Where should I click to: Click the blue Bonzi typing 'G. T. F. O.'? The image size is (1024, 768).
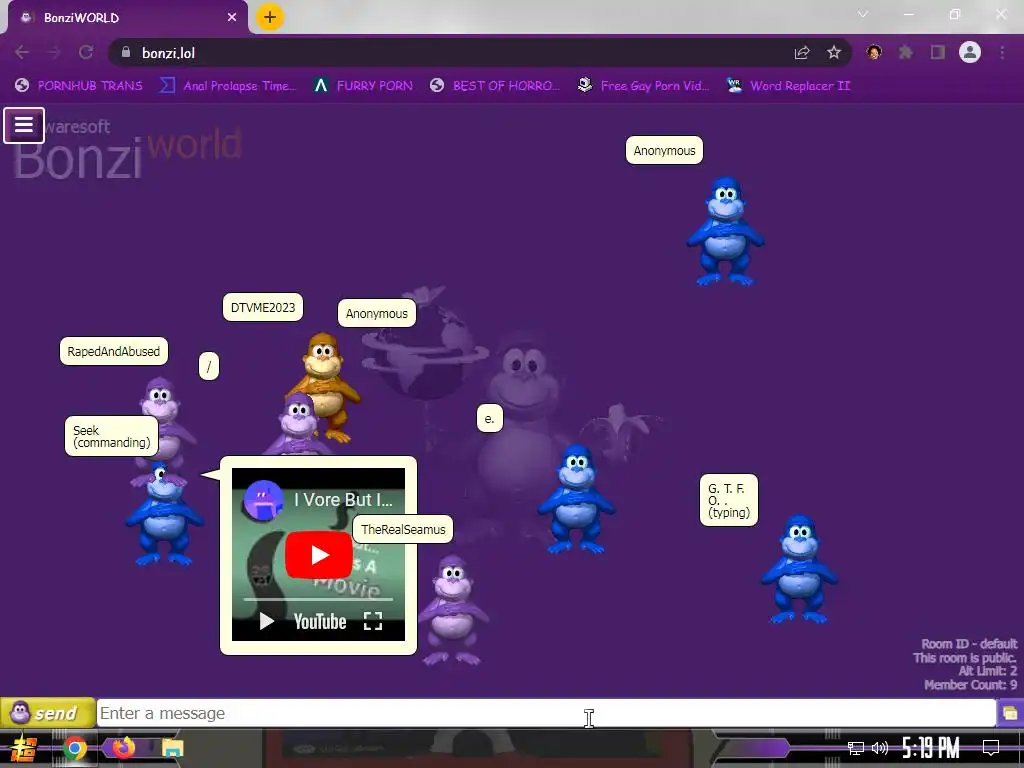point(799,569)
